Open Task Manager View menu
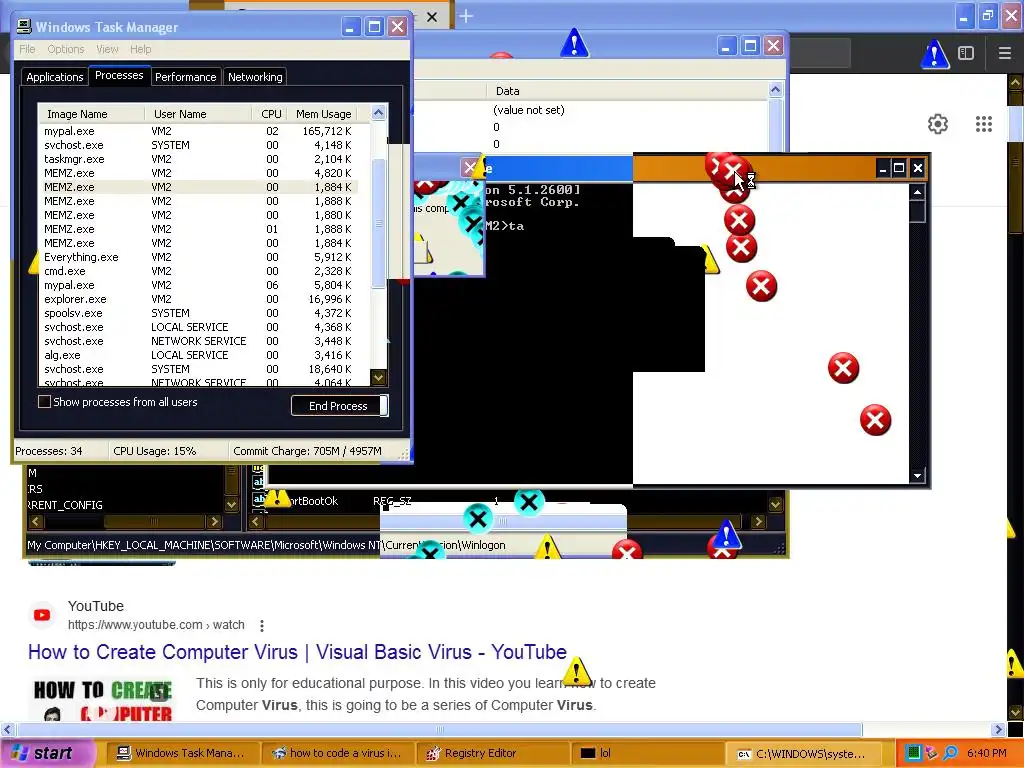The height and width of the screenshot is (768, 1024). click(x=107, y=49)
